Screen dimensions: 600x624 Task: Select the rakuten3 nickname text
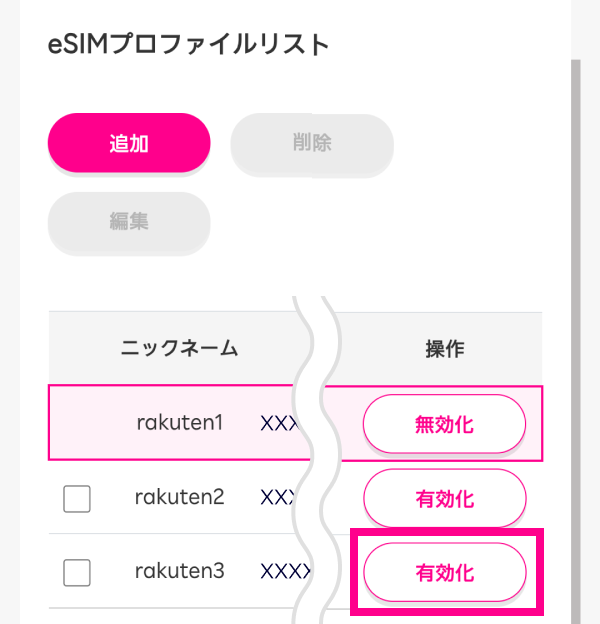(x=180, y=571)
